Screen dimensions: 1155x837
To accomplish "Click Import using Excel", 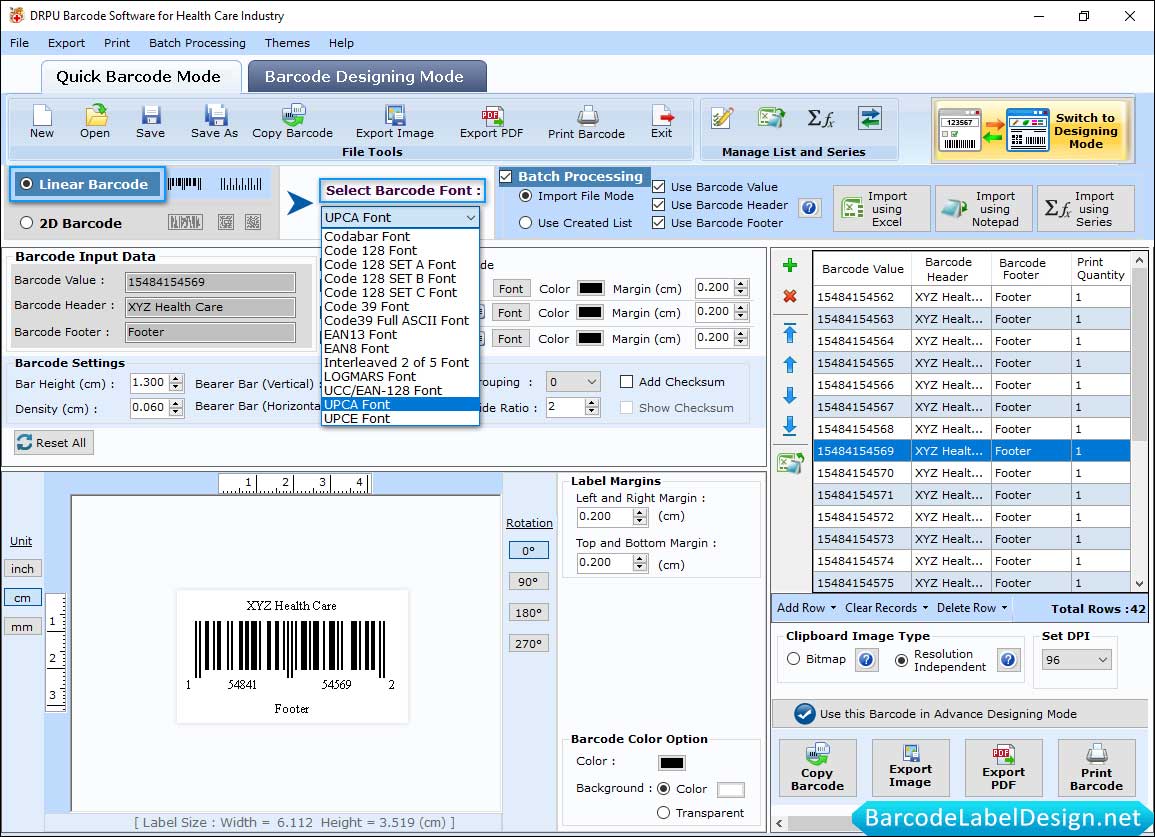I will click(x=882, y=209).
